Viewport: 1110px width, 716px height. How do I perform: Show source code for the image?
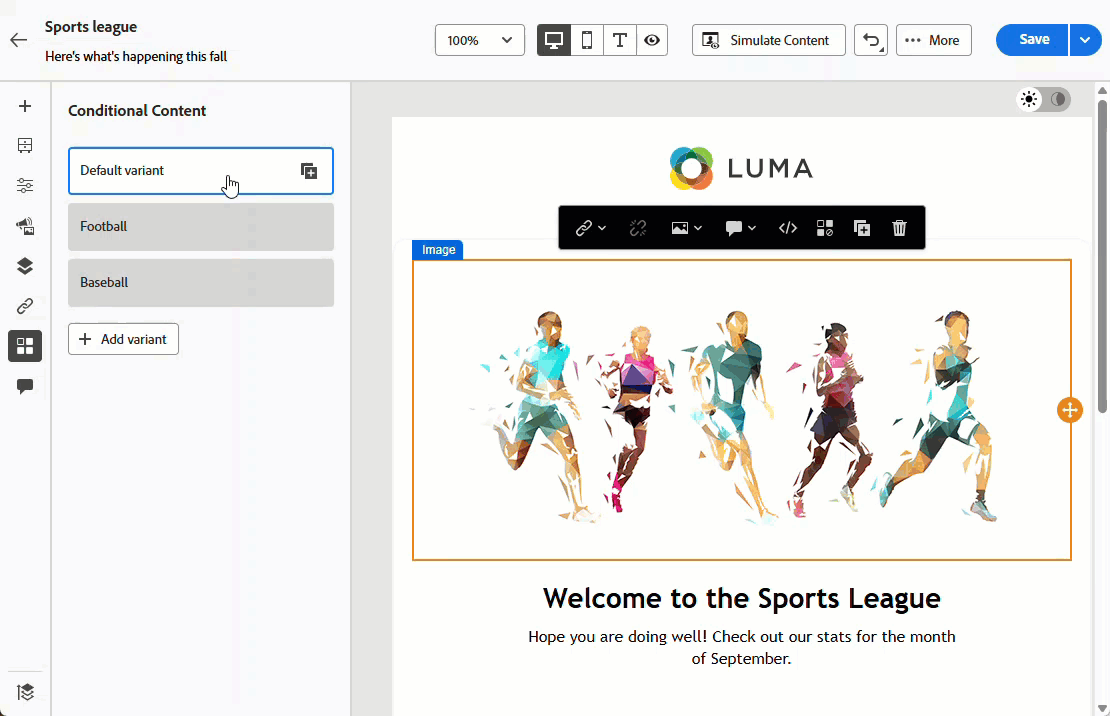788,228
